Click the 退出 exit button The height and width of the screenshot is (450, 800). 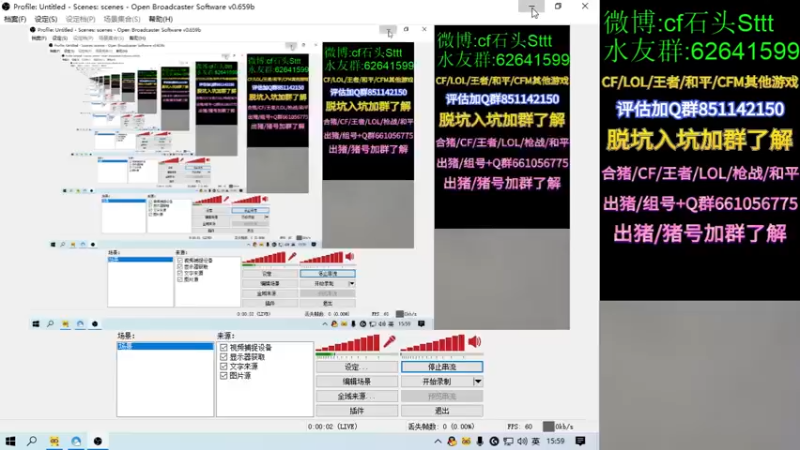click(442, 411)
